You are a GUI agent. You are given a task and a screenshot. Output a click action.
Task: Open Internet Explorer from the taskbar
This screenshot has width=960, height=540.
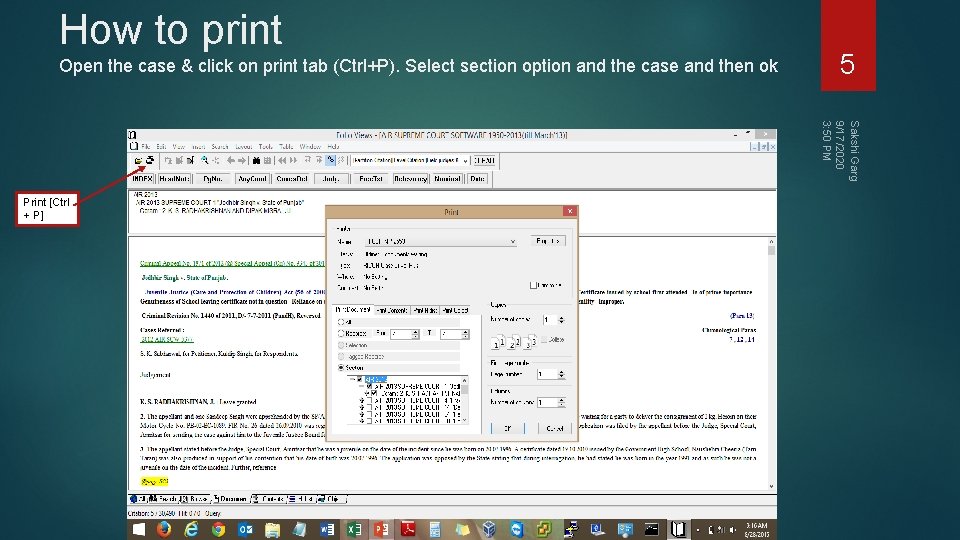(x=191, y=529)
